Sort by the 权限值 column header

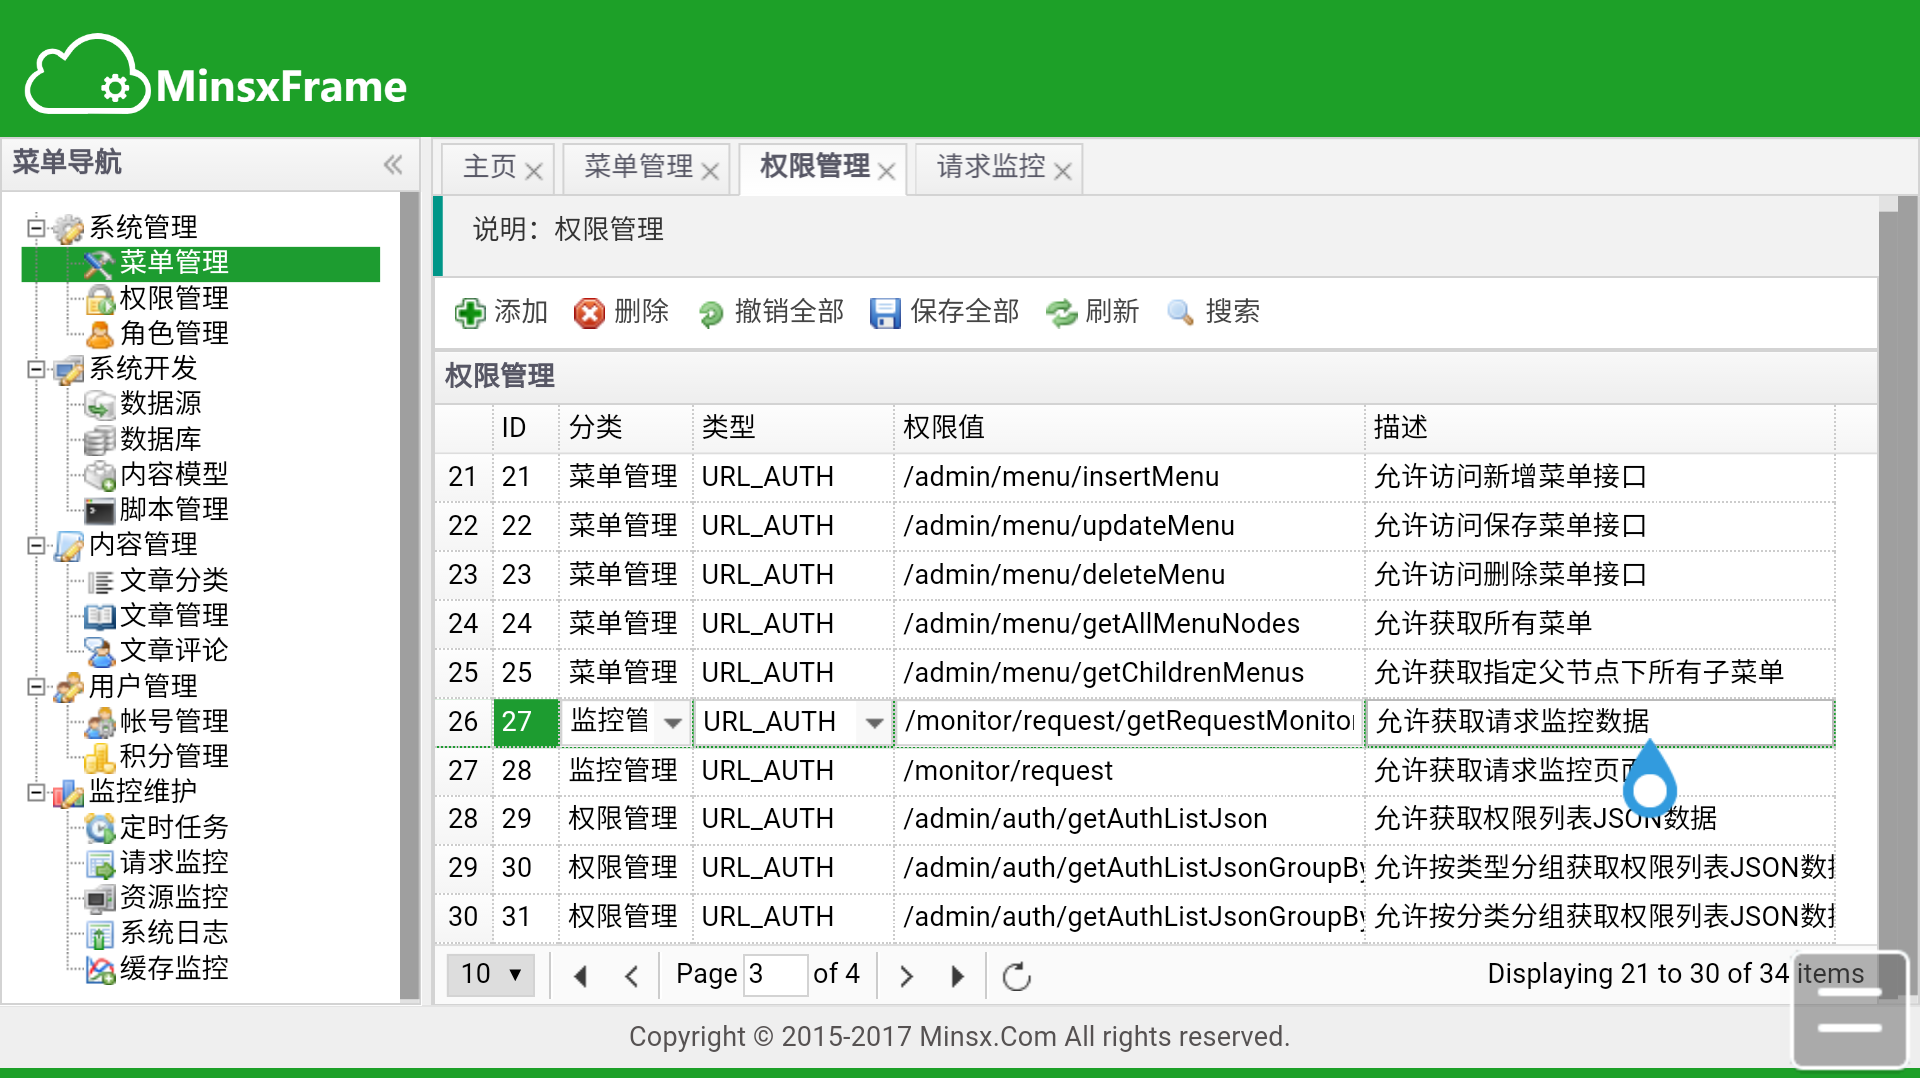(1129, 428)
